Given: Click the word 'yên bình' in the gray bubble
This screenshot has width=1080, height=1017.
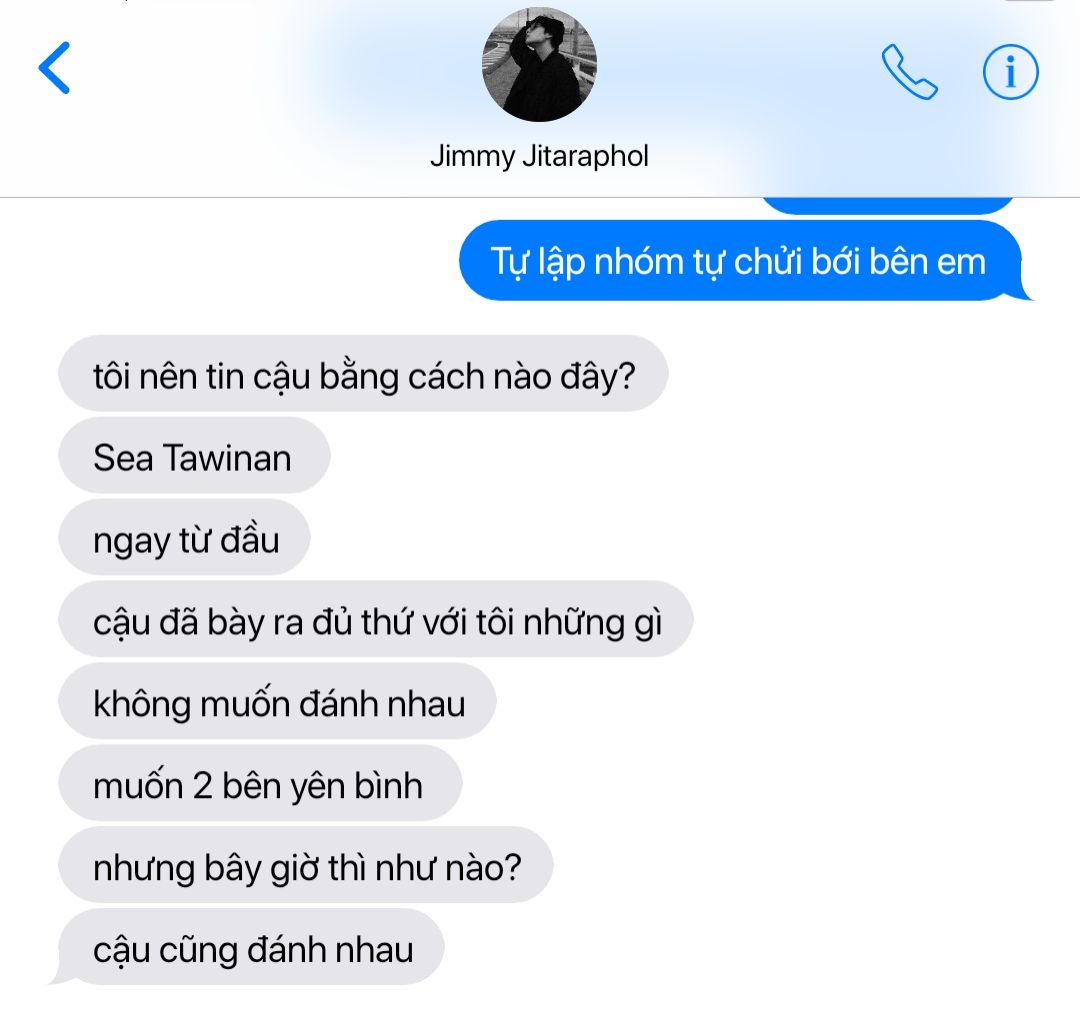Looking at the screenshot, I should tap(356, 786).
